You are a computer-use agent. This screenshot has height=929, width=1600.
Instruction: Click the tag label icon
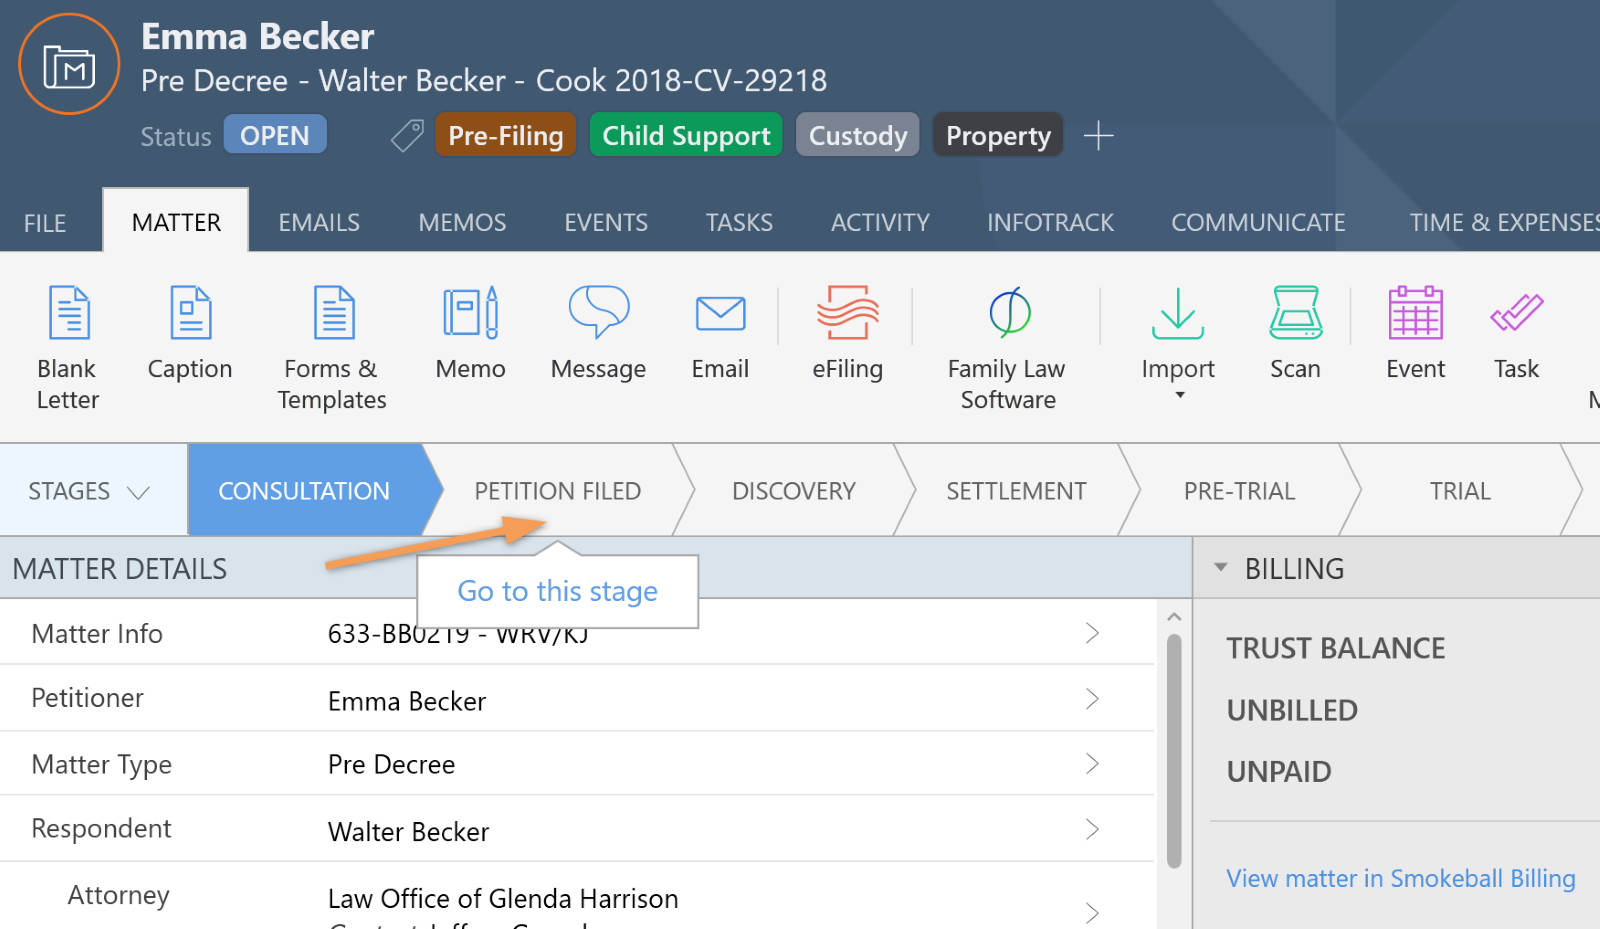[x=407, y=136]
